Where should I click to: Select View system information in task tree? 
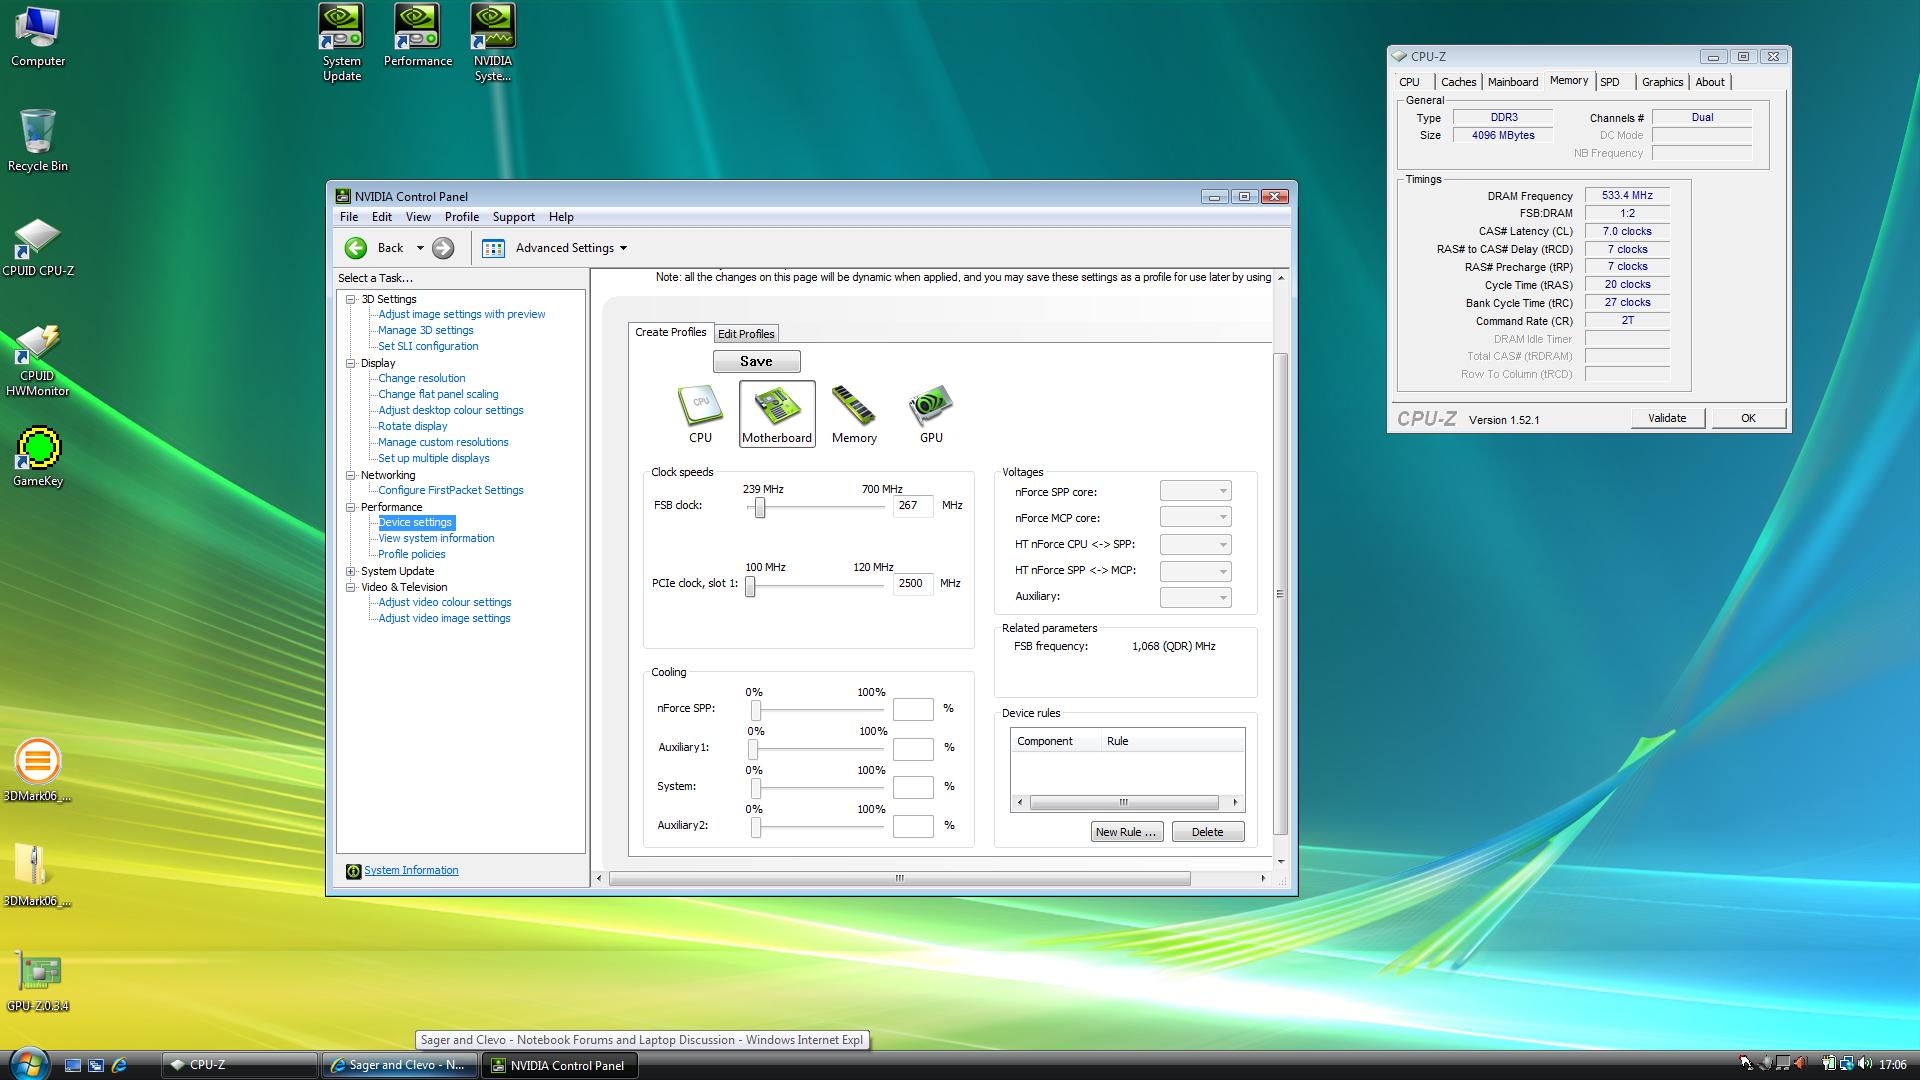pyautogui.click(x=436, y=539)
